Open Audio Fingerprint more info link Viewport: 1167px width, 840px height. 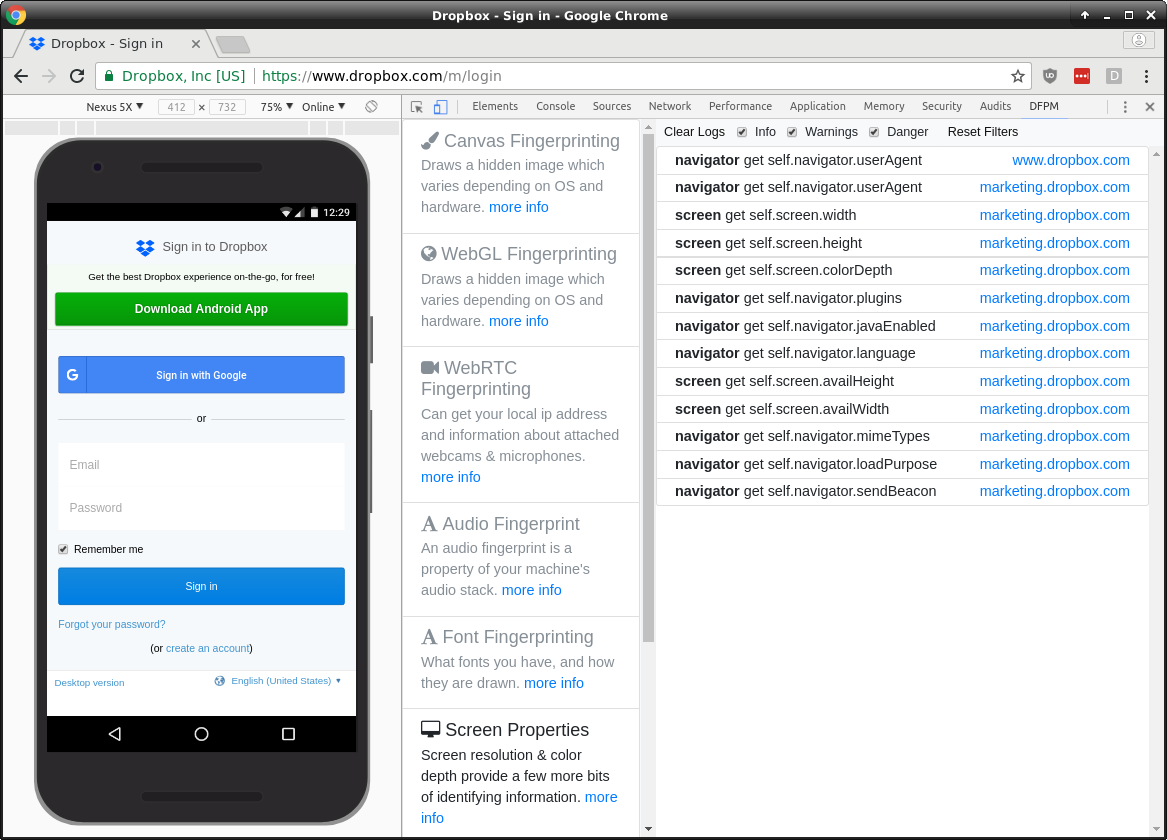[531, 590]
